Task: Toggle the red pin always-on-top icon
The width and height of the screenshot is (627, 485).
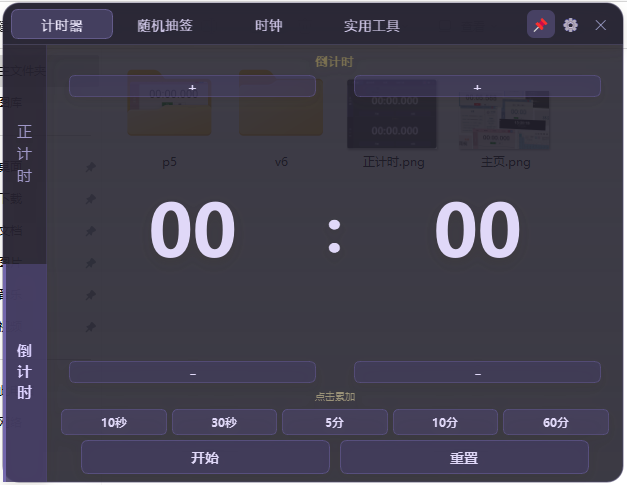Action: (541, 25)
